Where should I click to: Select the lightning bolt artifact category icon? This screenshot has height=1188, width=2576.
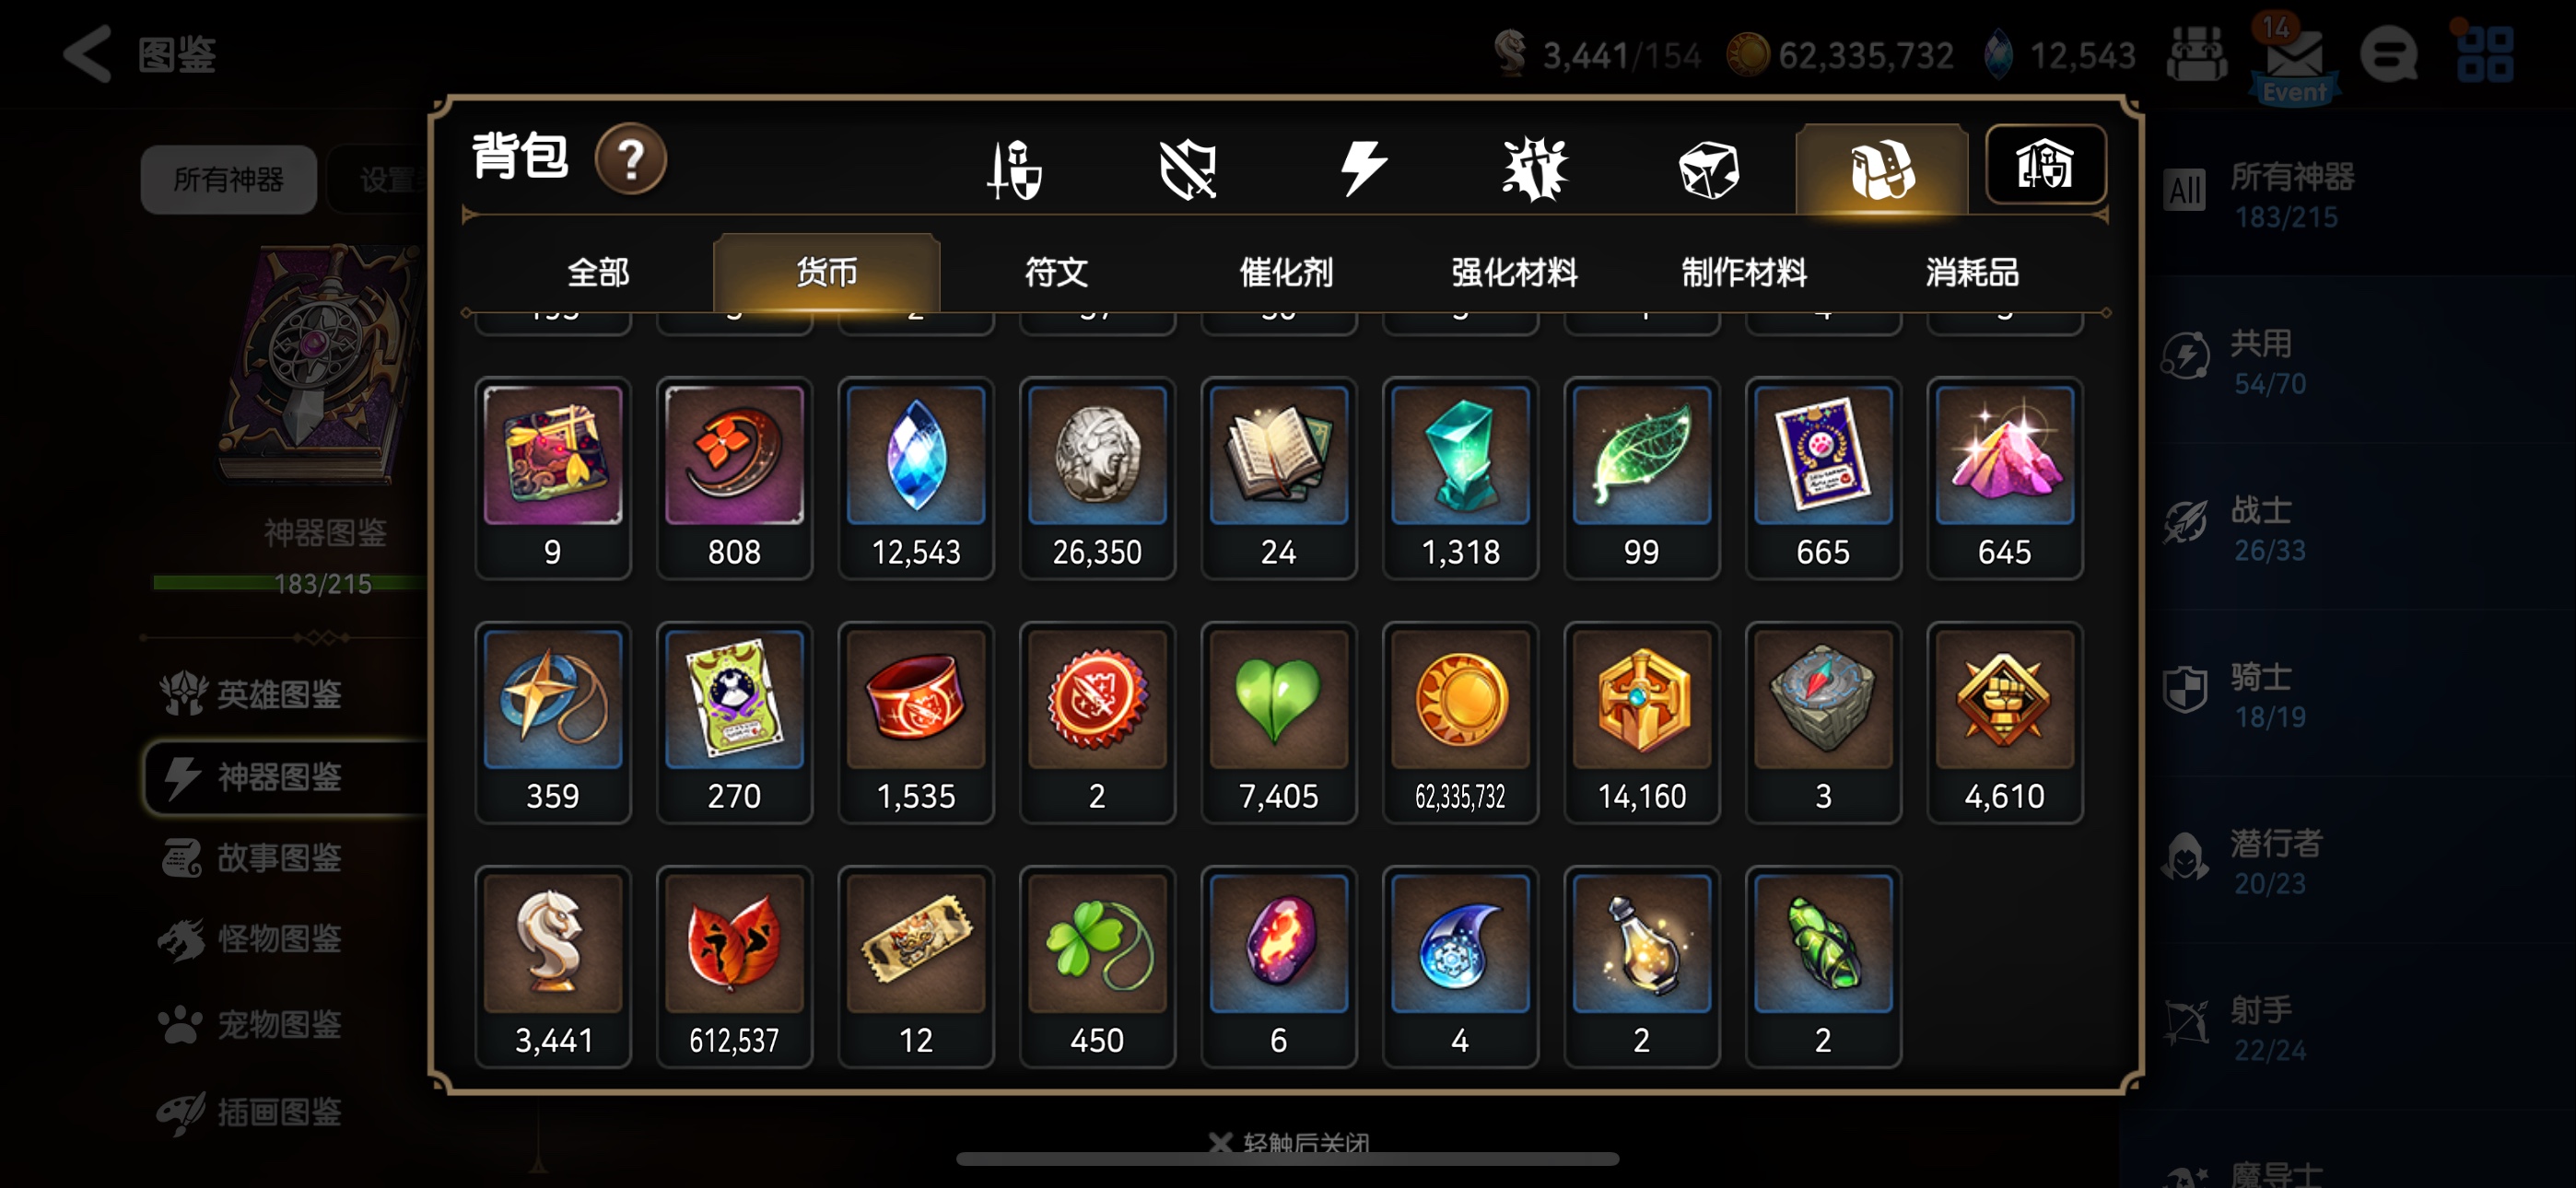1363,168
